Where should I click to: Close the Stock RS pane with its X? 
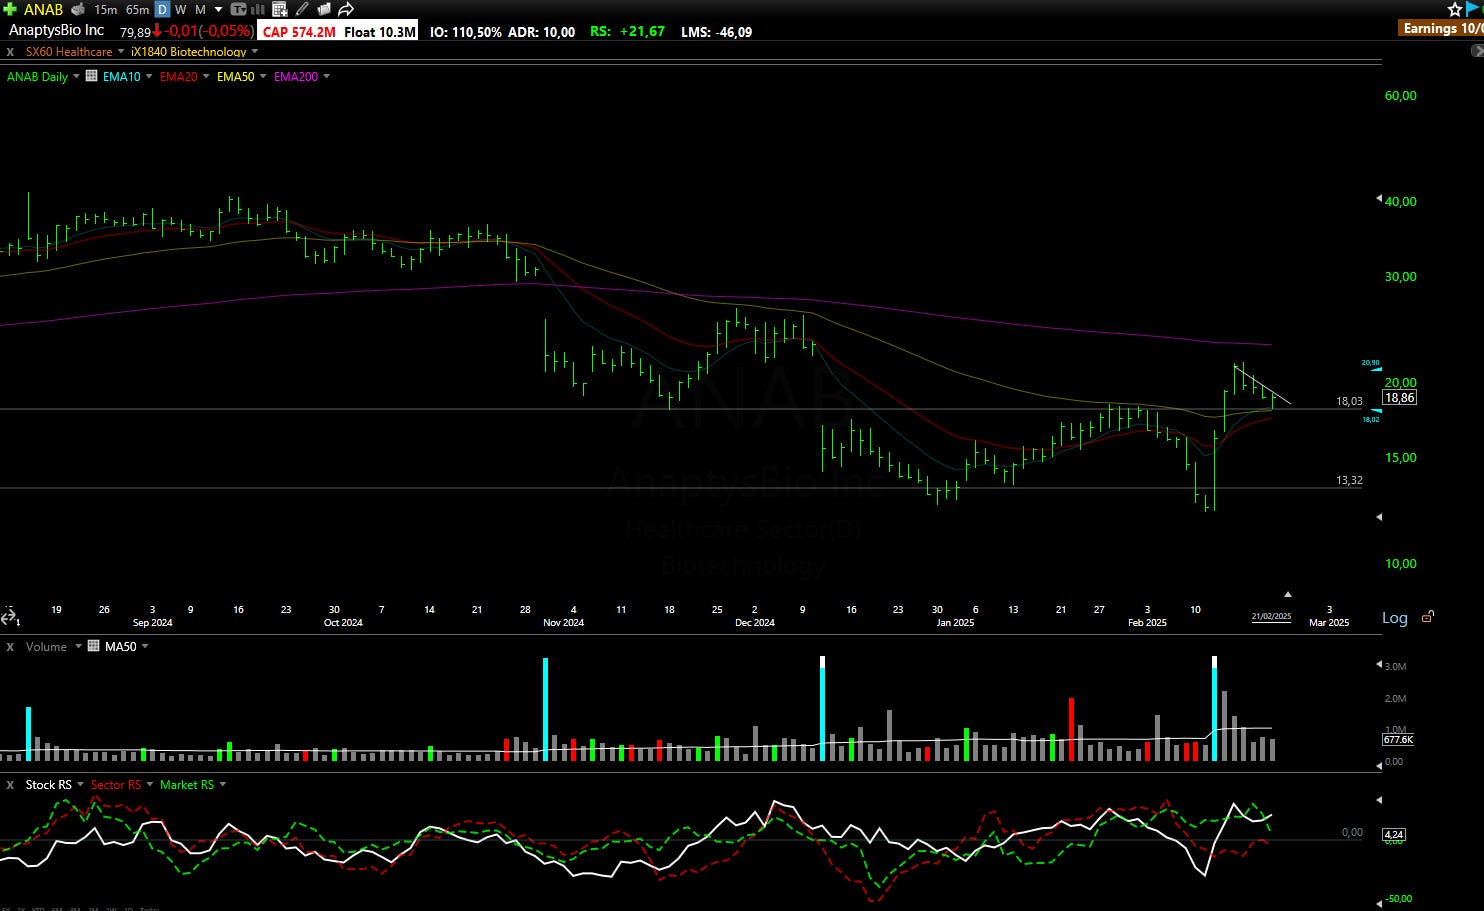coord(10,785)
